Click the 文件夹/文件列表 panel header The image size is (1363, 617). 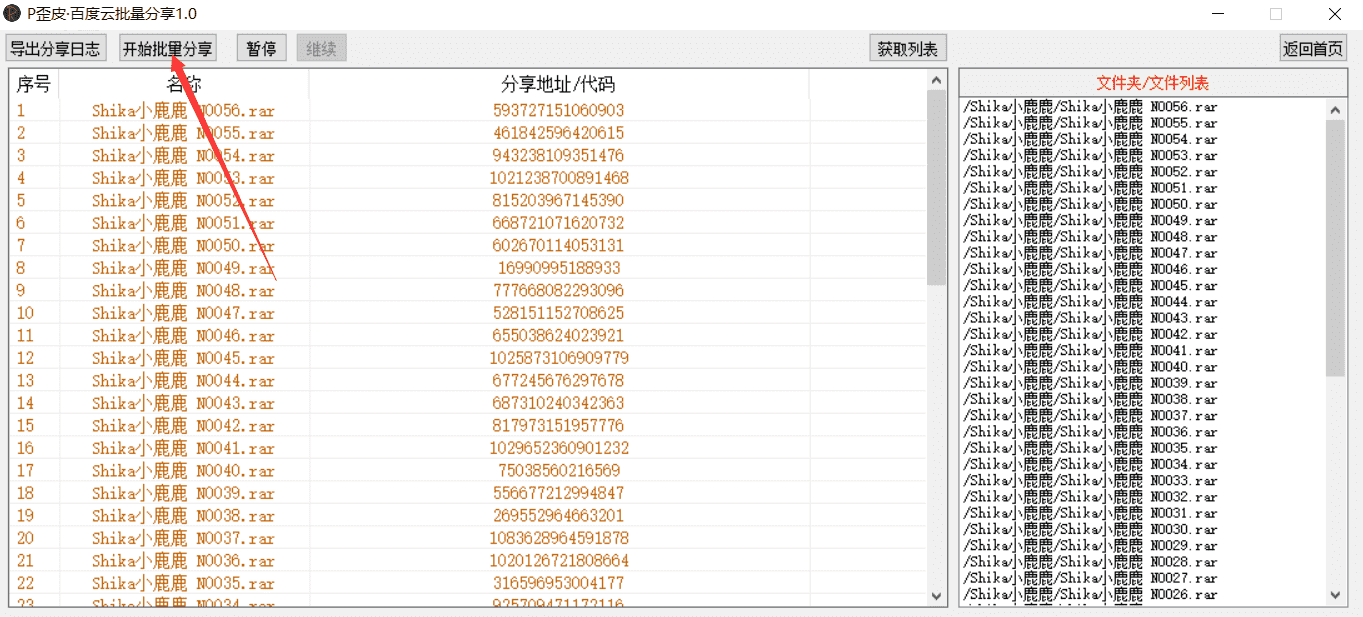[x=1152, y=83]
